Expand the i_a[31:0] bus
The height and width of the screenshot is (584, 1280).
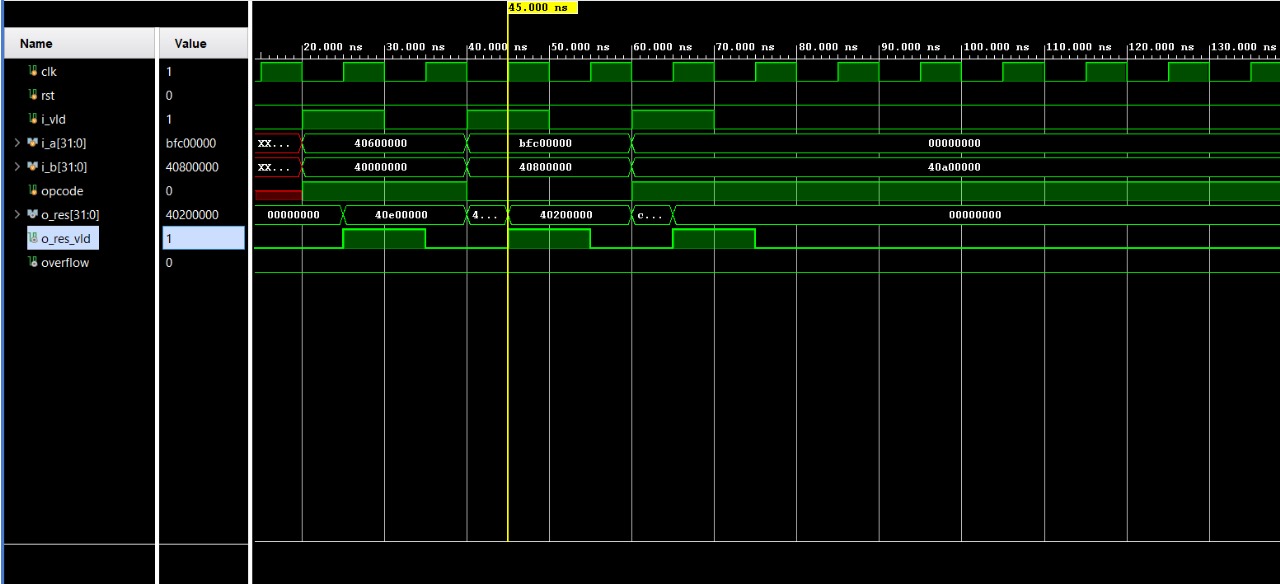[x=17, y=143]
